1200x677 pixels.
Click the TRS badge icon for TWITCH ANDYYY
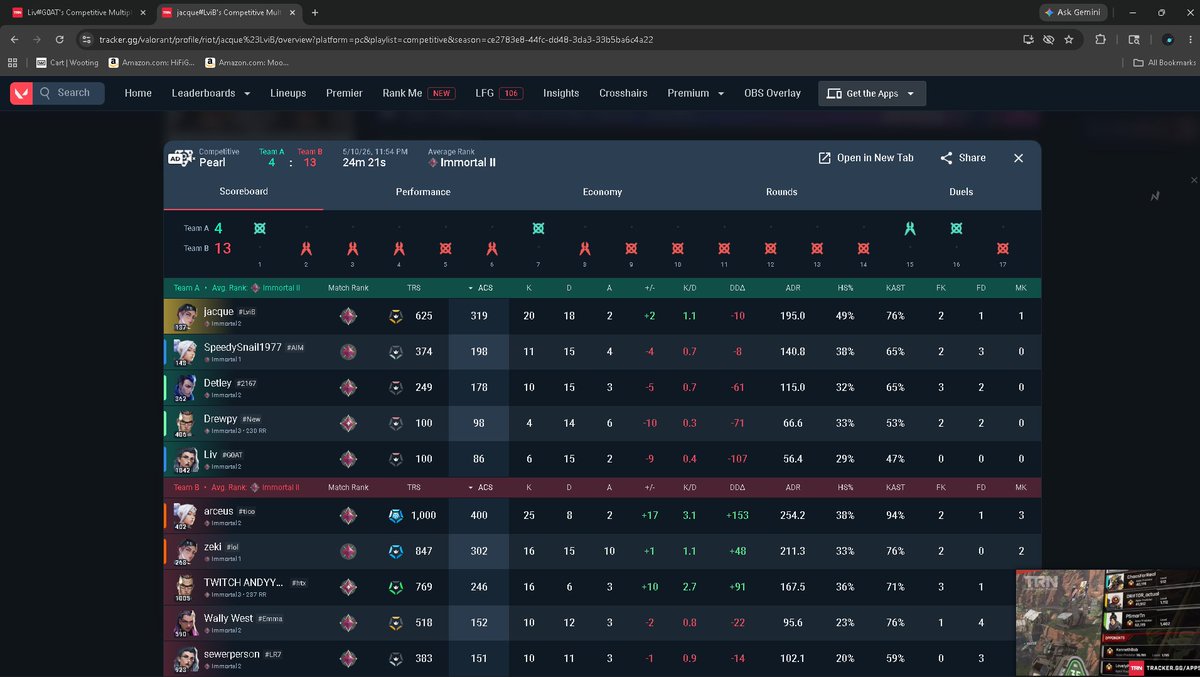click(x=396, y=587)
